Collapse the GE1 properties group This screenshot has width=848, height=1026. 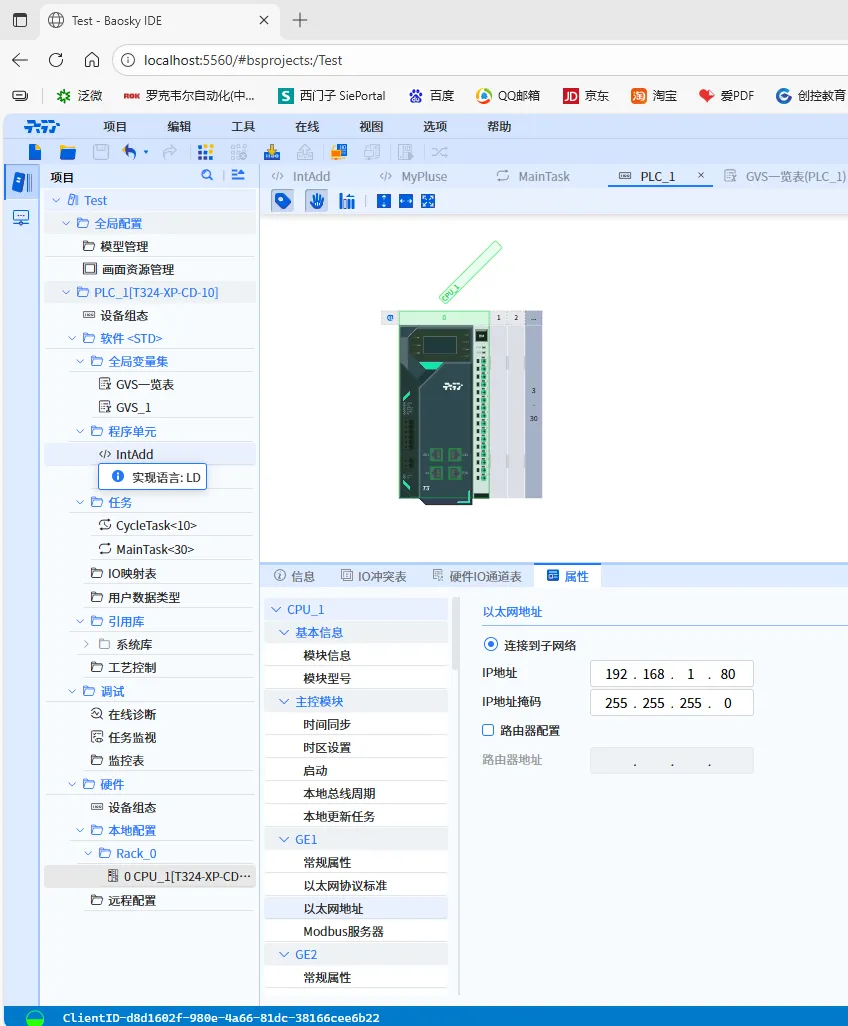click(x=284, y=840)
